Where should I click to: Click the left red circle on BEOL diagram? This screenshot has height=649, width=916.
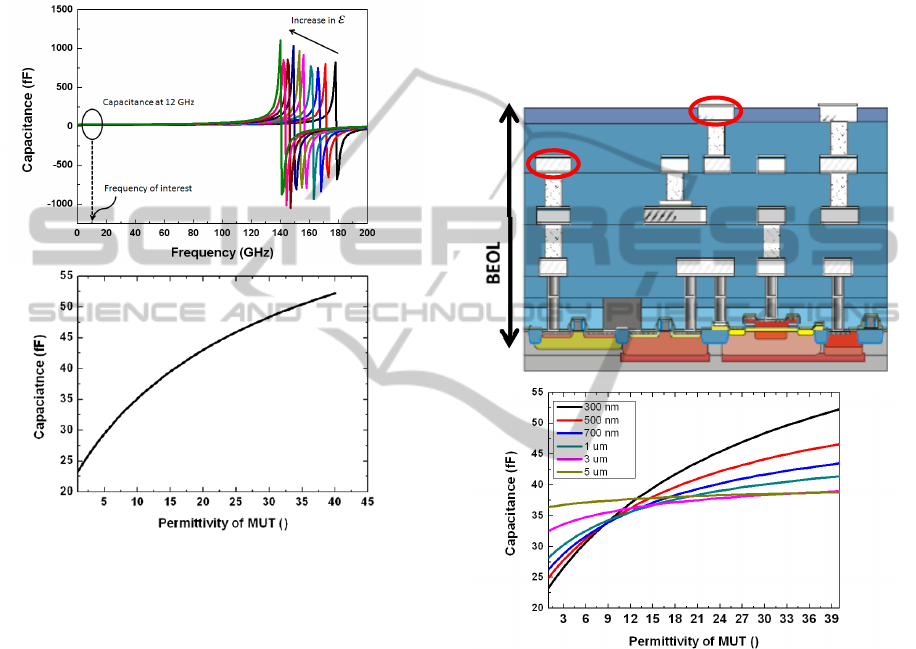(x=553, y=162)
